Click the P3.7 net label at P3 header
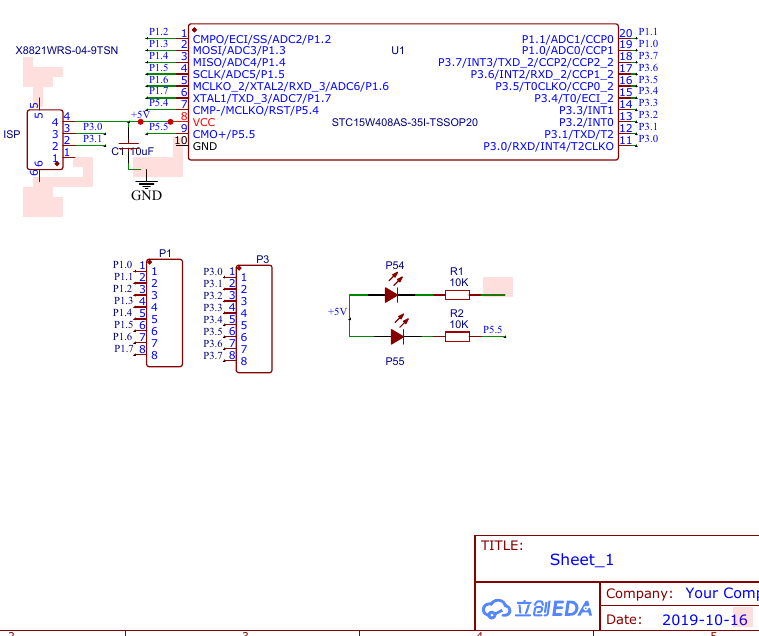The width and height of the screenshot is (759, 636). coord(213,355)
